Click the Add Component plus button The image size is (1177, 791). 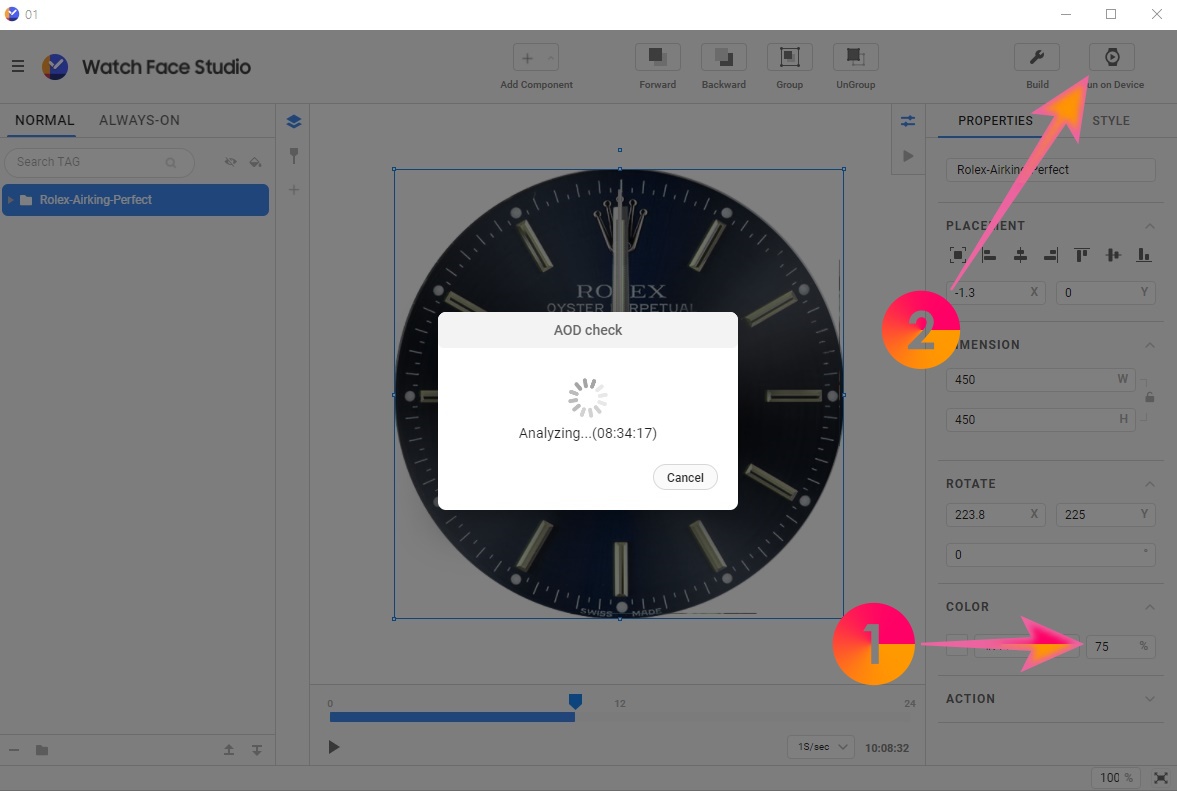click(x=528, y=58)
